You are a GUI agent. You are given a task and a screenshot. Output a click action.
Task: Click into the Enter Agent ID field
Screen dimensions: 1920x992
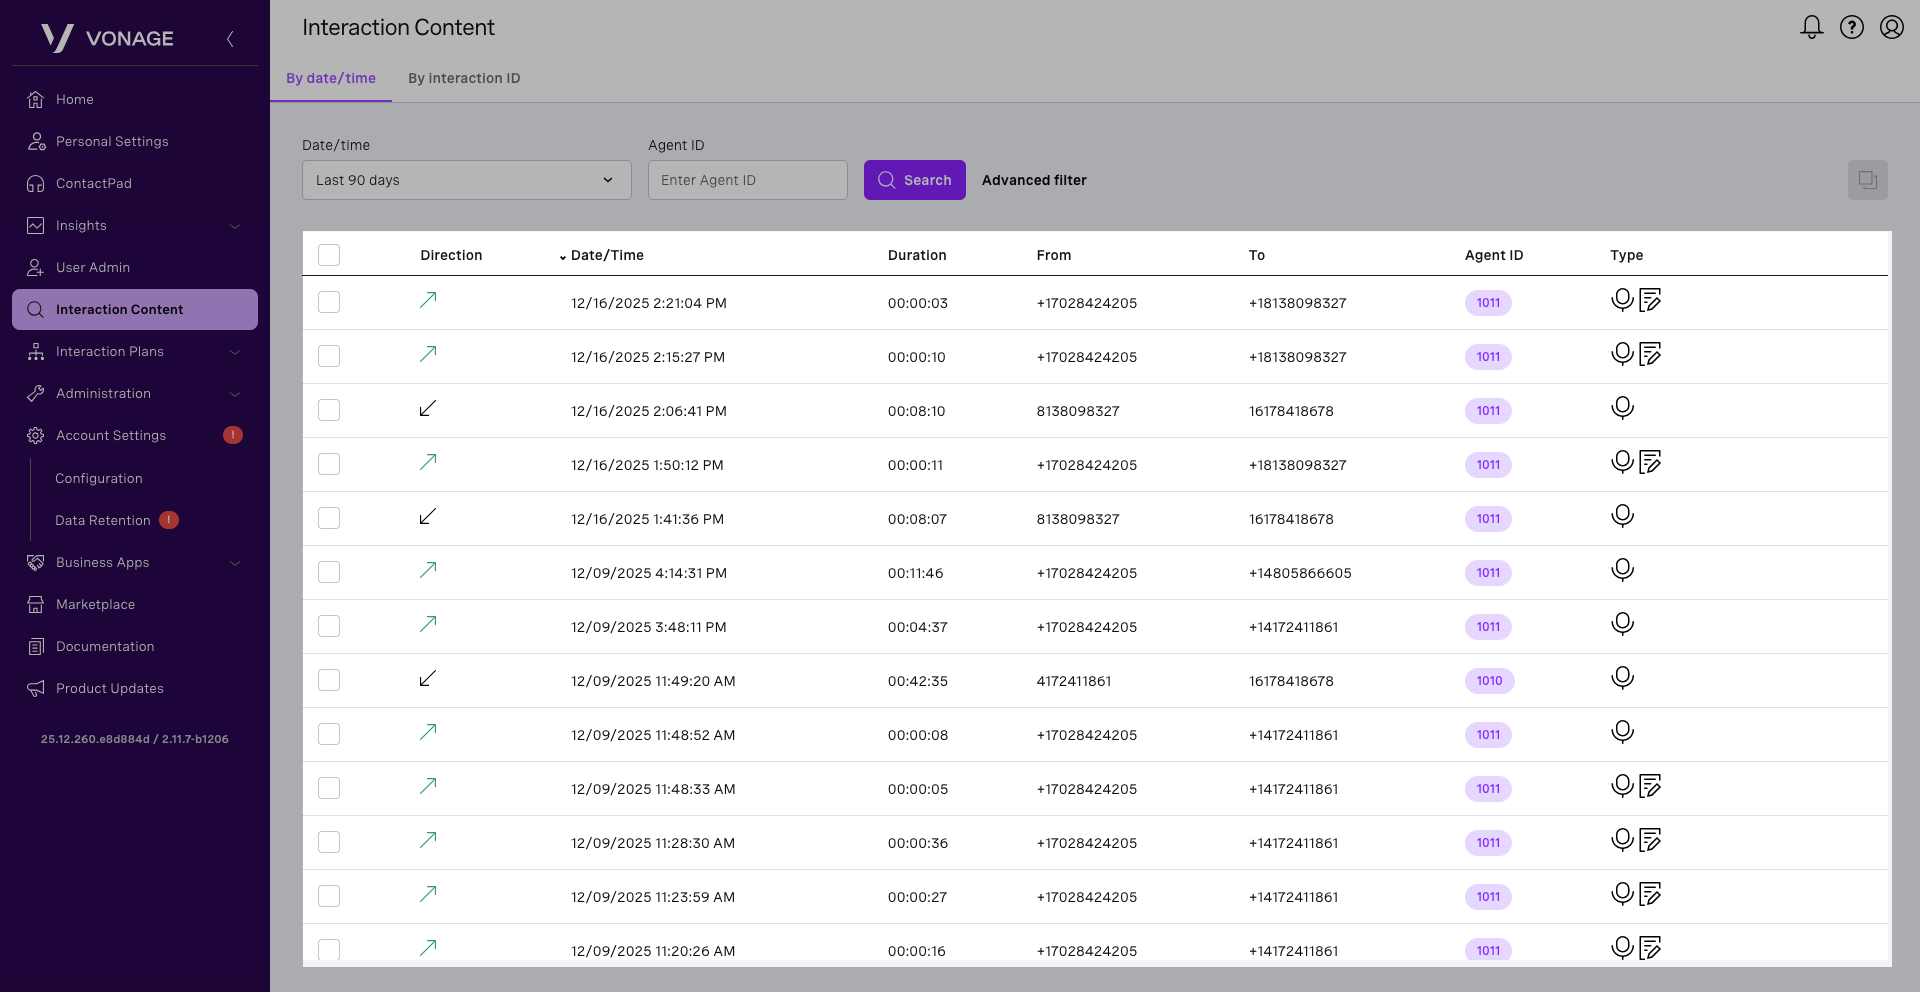(x=747, y=180)
